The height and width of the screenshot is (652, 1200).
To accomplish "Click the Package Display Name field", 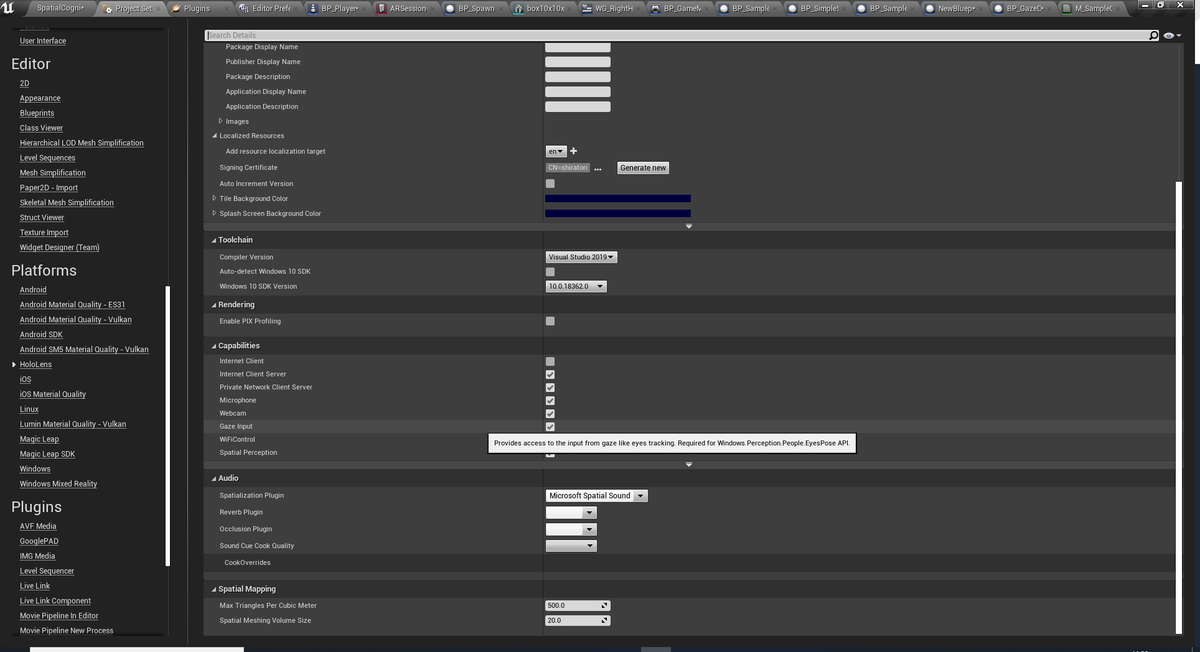I will click(578, 47).
